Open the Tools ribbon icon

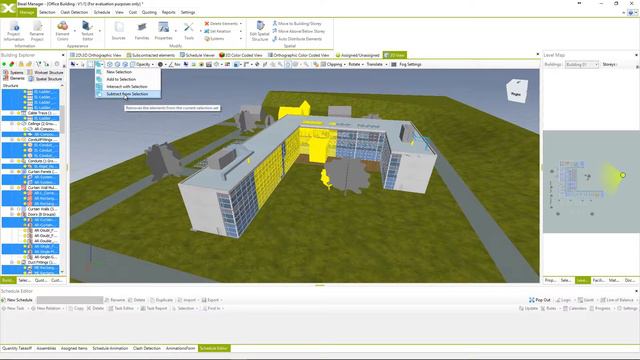point(189,31)
